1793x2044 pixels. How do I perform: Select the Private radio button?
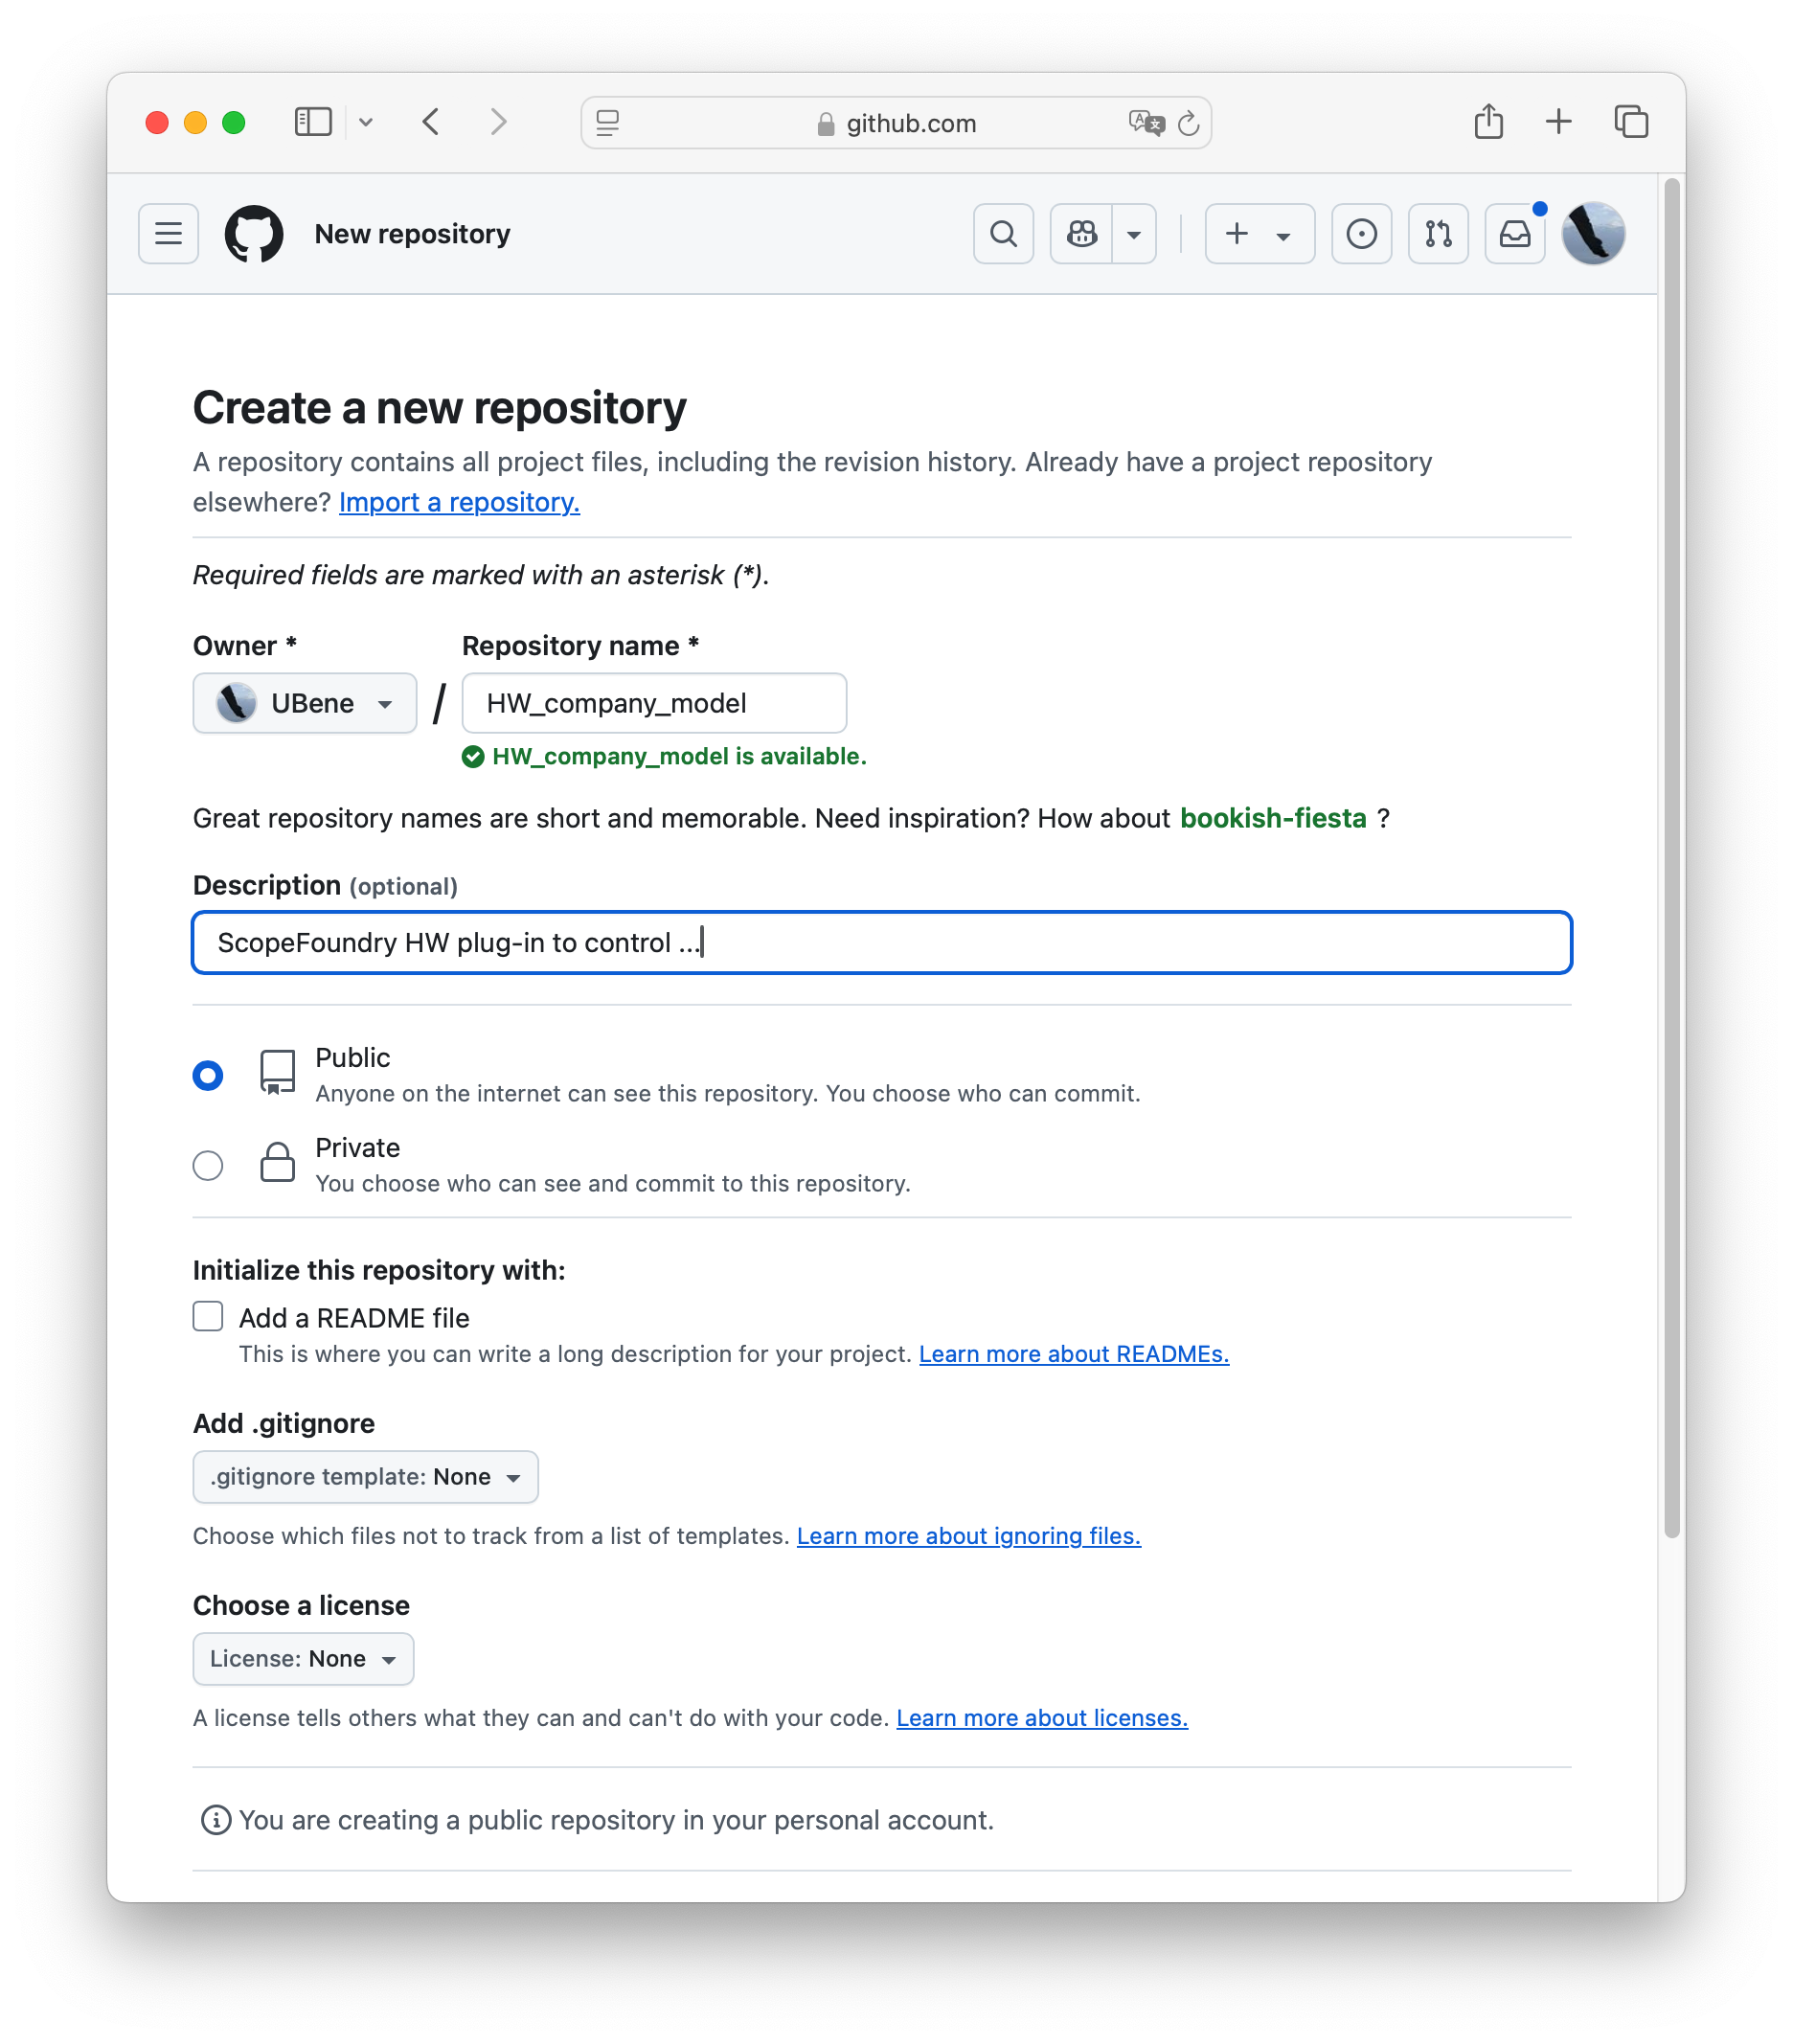(208, 1165)
